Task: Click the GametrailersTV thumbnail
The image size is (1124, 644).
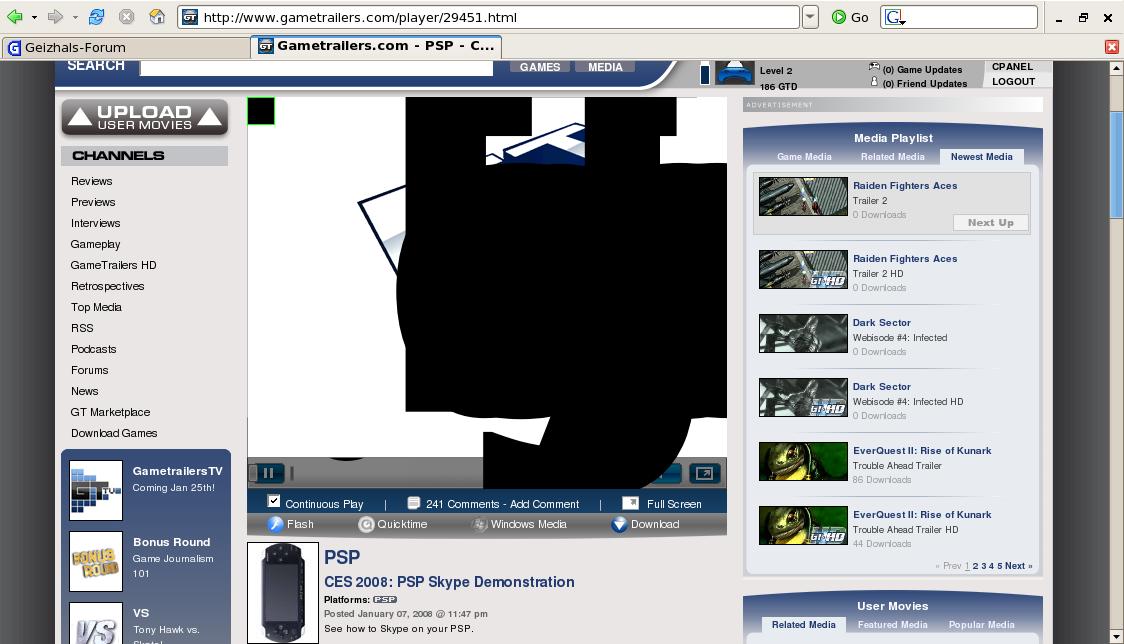Action: pos(96,491)
